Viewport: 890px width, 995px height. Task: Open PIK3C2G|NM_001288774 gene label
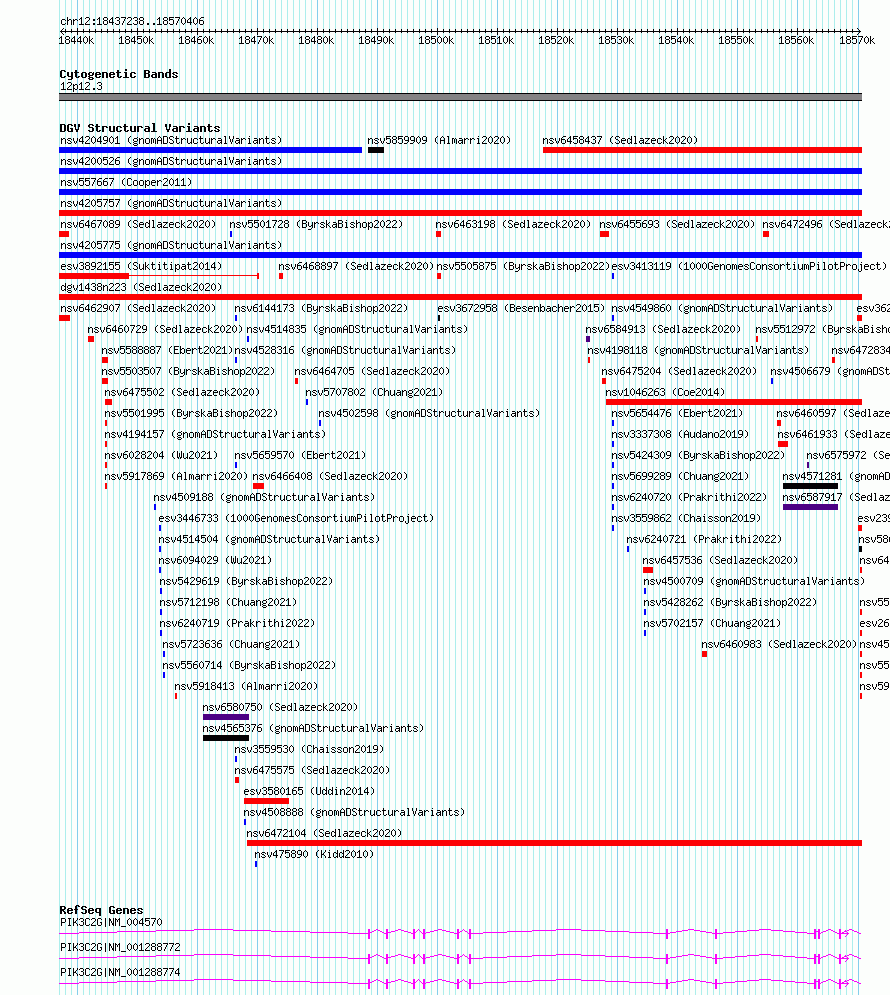121,972
